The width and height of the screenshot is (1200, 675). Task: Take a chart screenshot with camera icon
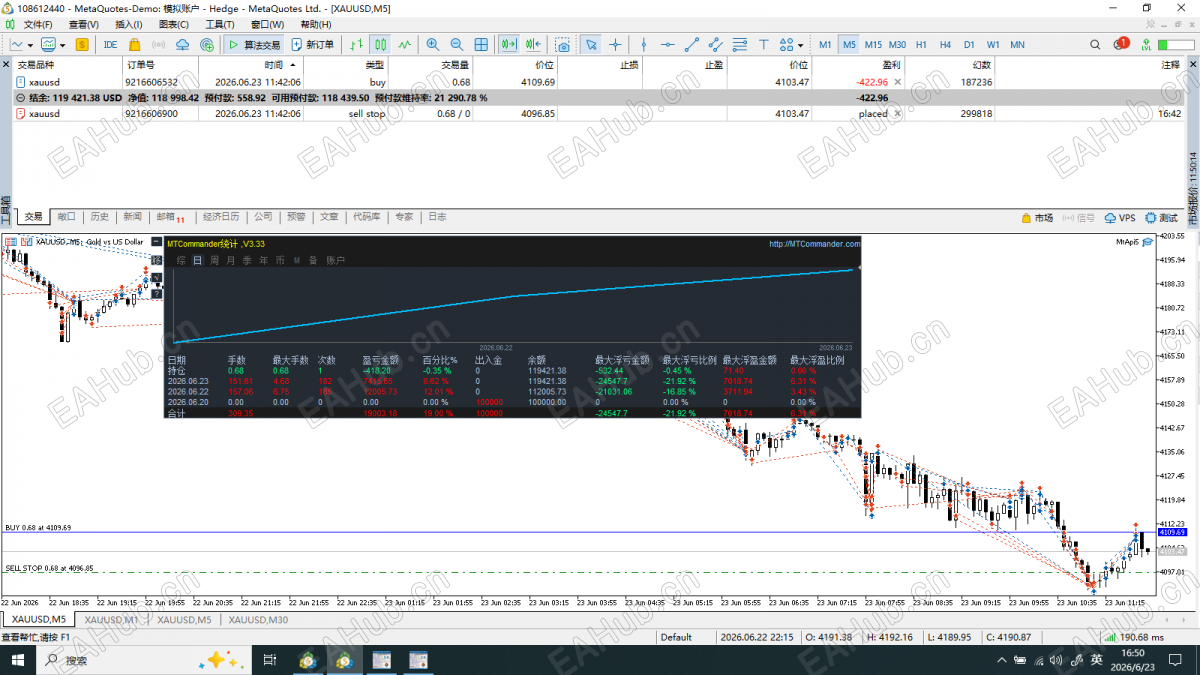(563, 44)
